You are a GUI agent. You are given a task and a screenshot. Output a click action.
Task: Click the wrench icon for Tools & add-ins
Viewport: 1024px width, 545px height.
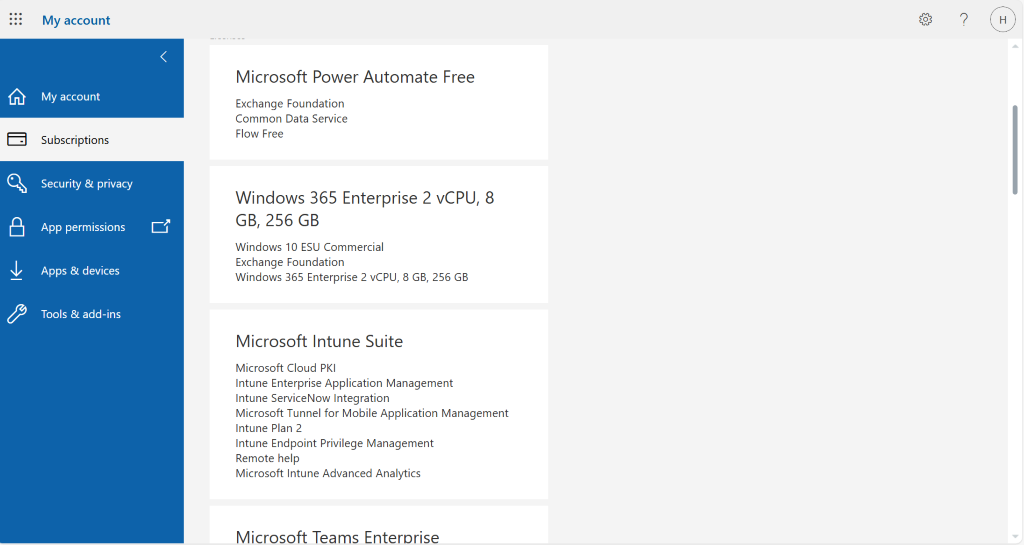(x=17, y=314)
